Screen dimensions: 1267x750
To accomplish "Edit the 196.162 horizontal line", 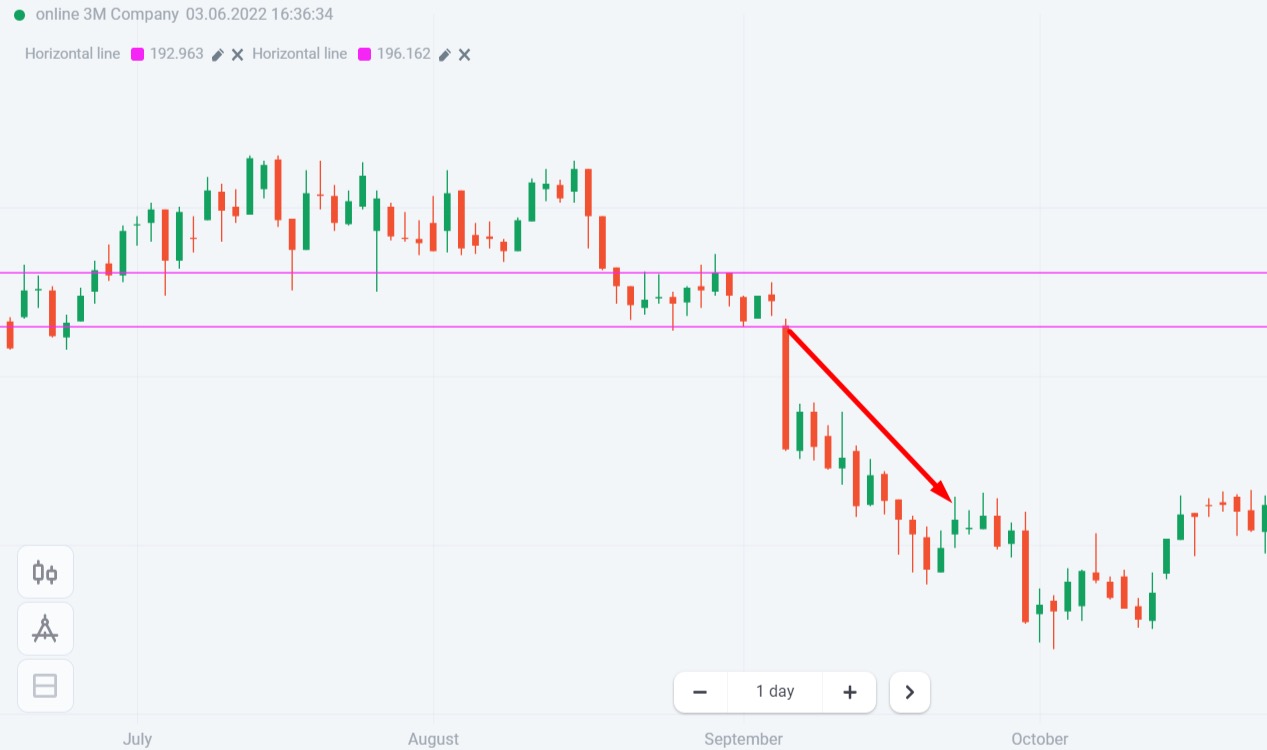I will coord(445,54).
